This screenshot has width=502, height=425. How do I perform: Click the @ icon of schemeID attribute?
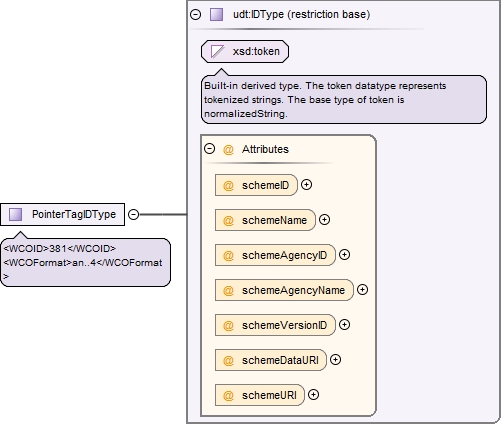[x=228, y=185]
